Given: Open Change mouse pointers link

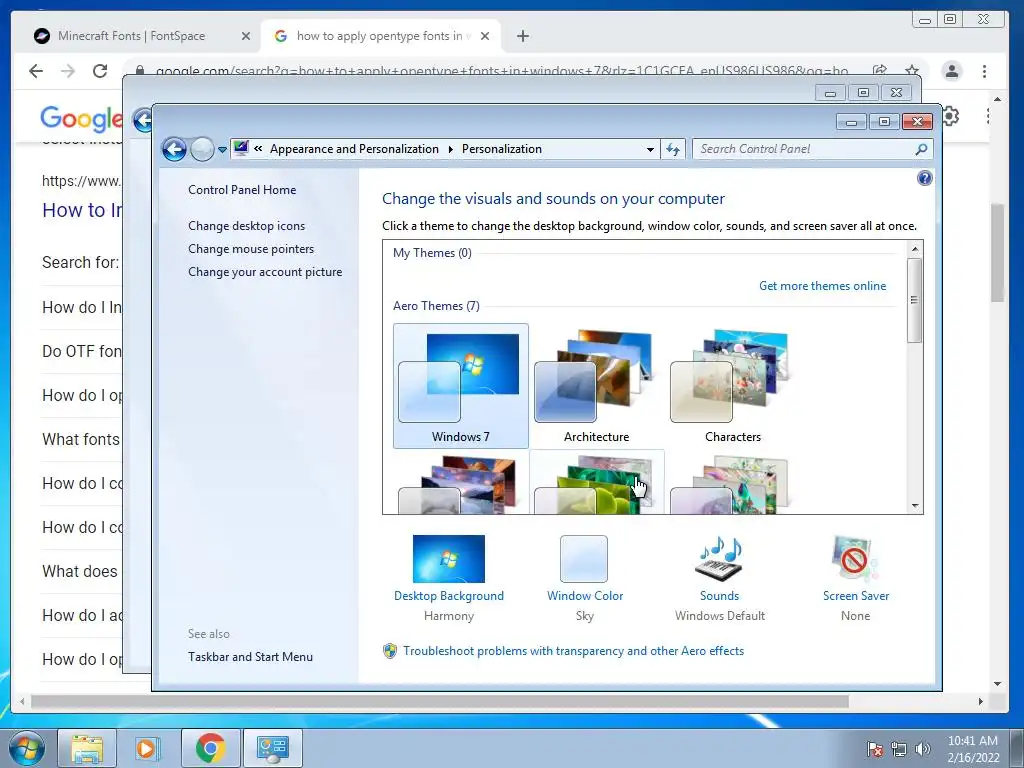Looking at the screenshot, I should pyautogui.click(x=251, y=249).
